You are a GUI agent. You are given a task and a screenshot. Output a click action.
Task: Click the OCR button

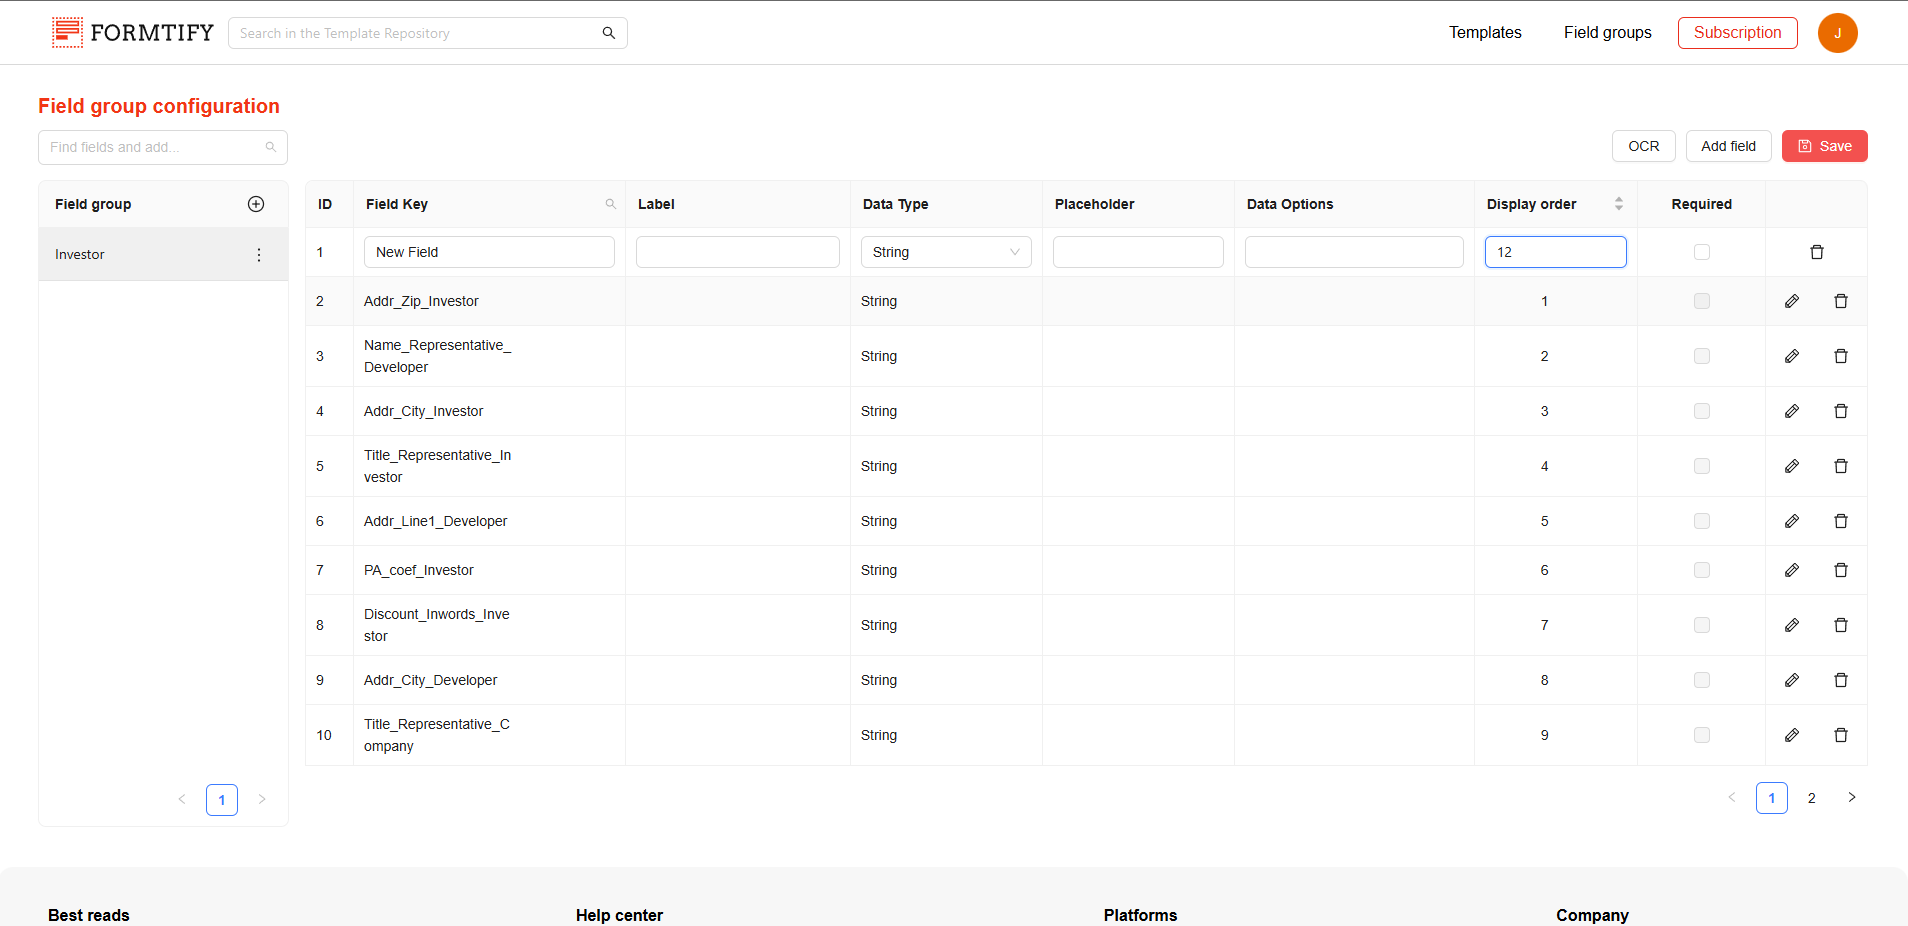(1643, 146)
